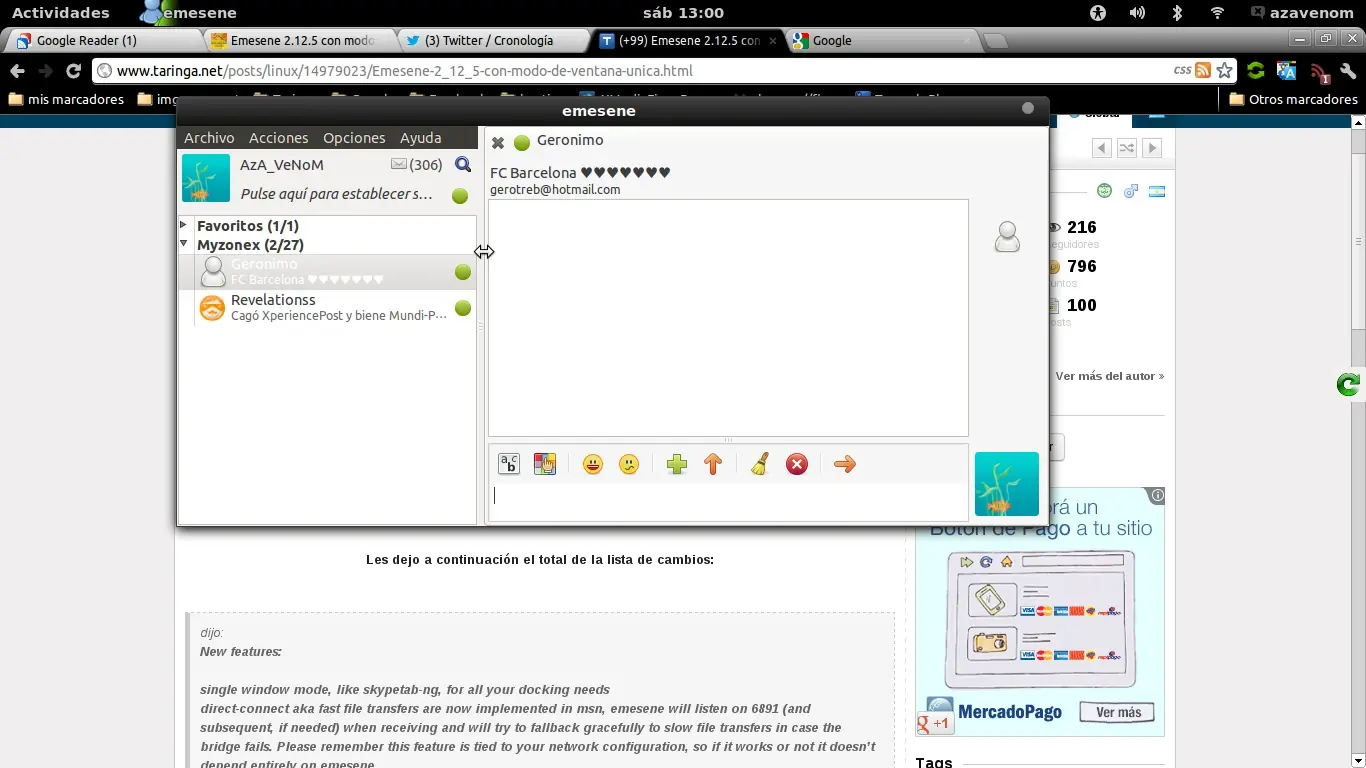The image size is (1366, 768).
Task: Clear the conversation with the broom icon
Action: coord(760,464)
